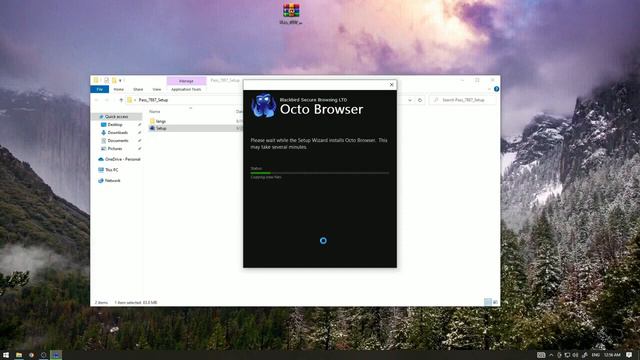
Task: Select the Setup application file
Action: tap(161, 128)
